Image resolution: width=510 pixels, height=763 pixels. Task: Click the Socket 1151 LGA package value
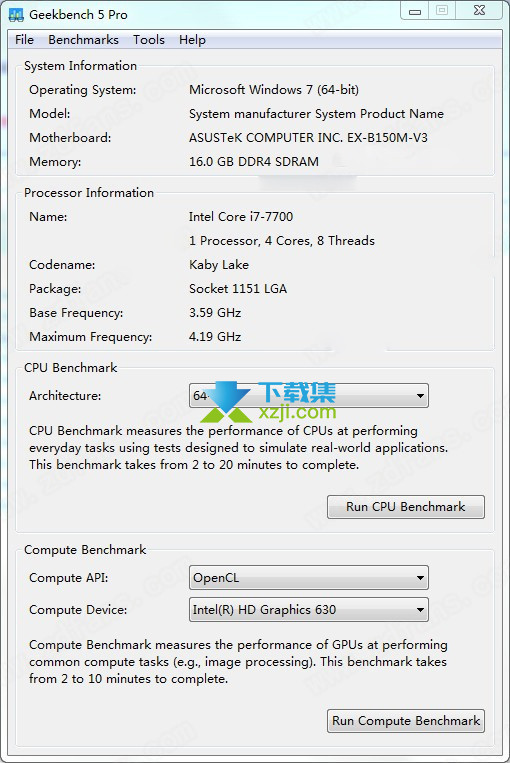click(238, 289)
